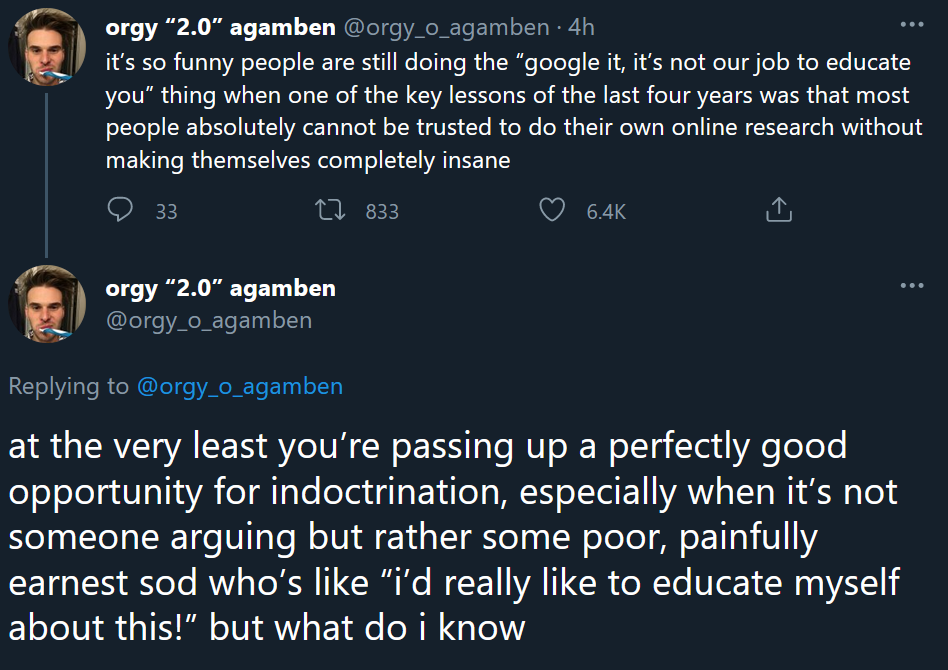Screen dimensions: 948x670
Task: Click the "4h" timestamp on the first tweet
Action: (581, 28)
